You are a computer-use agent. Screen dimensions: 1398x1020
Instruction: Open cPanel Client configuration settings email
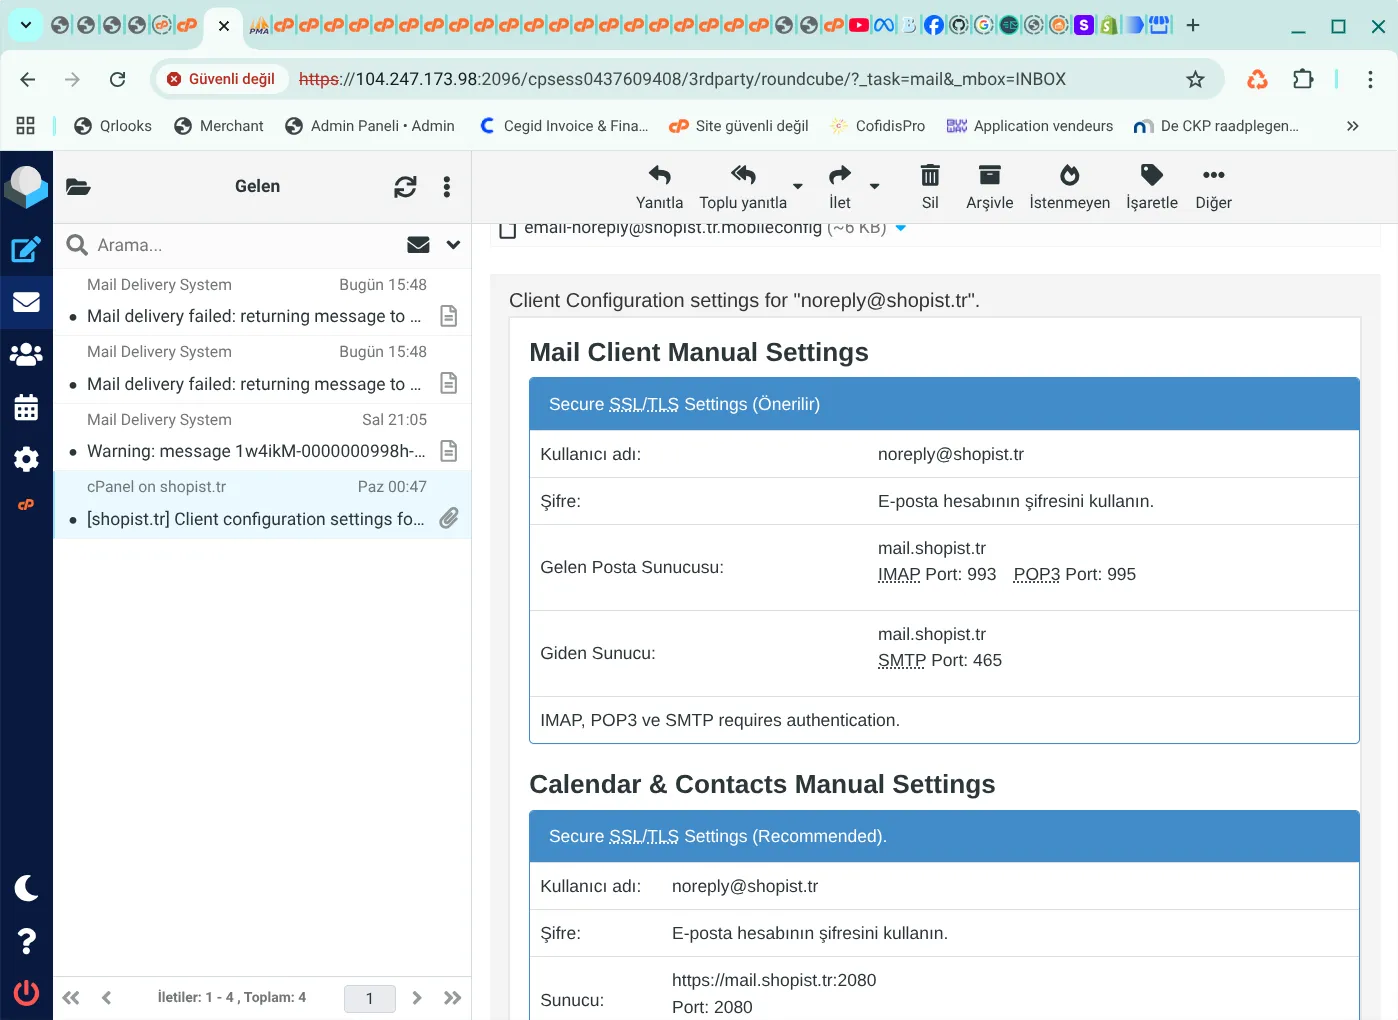point(255,518)
